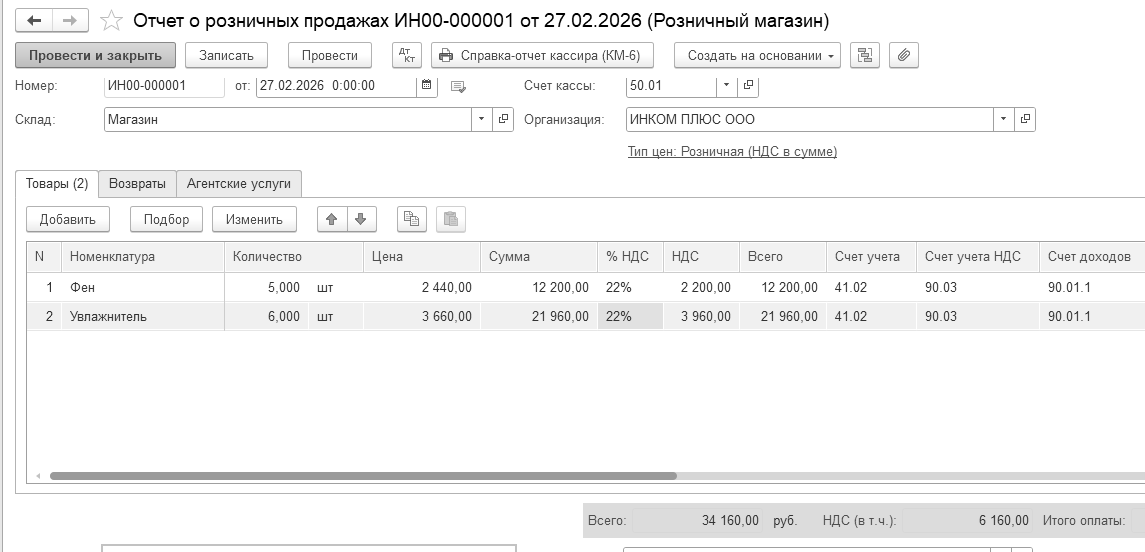Open the Счет кассы 50.01 reference form

(748, 85)
